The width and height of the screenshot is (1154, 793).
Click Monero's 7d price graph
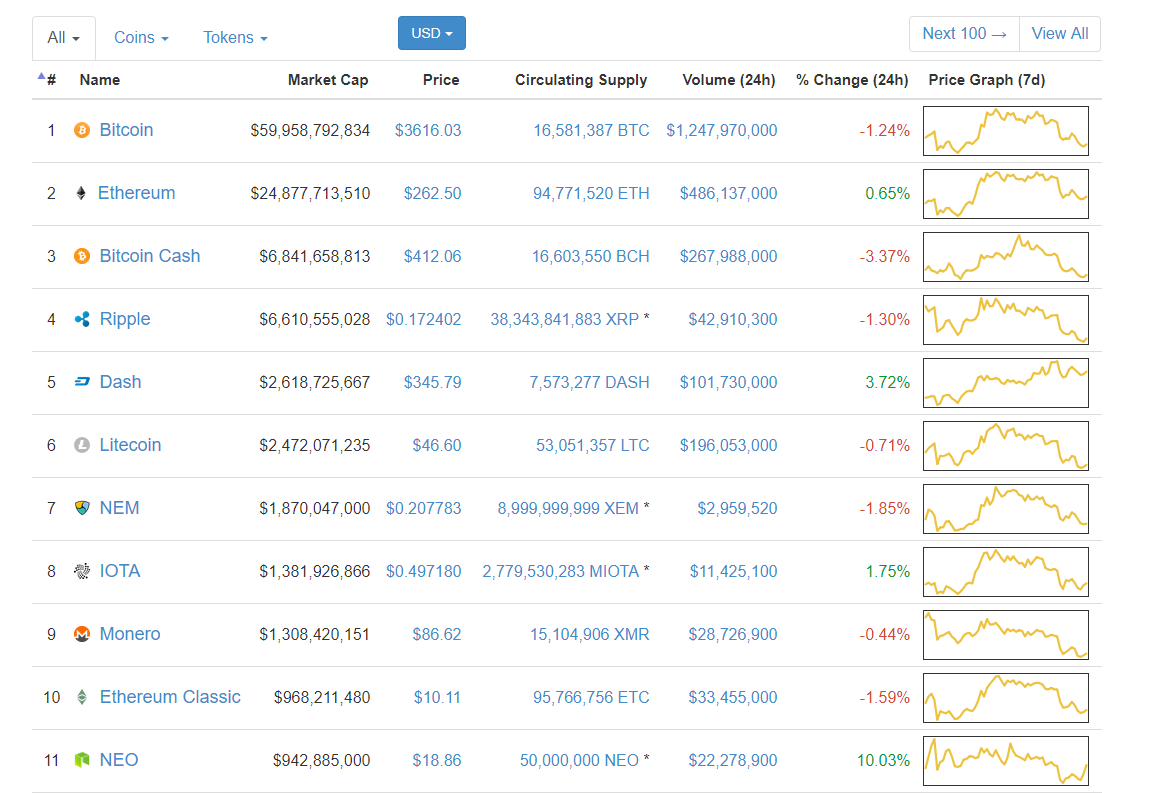pos(1006,635)
